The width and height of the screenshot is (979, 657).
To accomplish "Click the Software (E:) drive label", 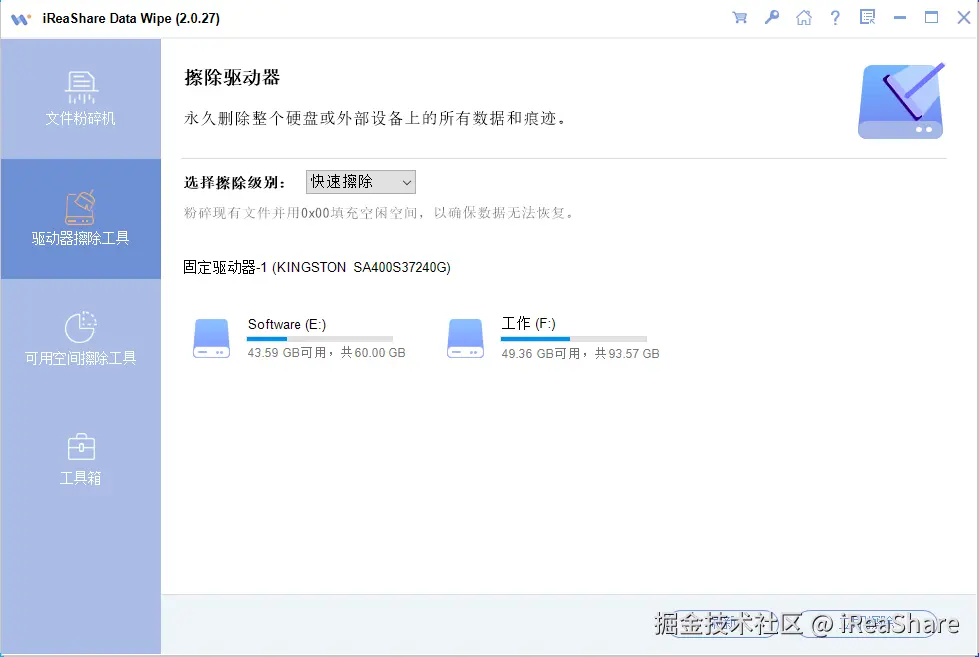I will click(286, 324).
